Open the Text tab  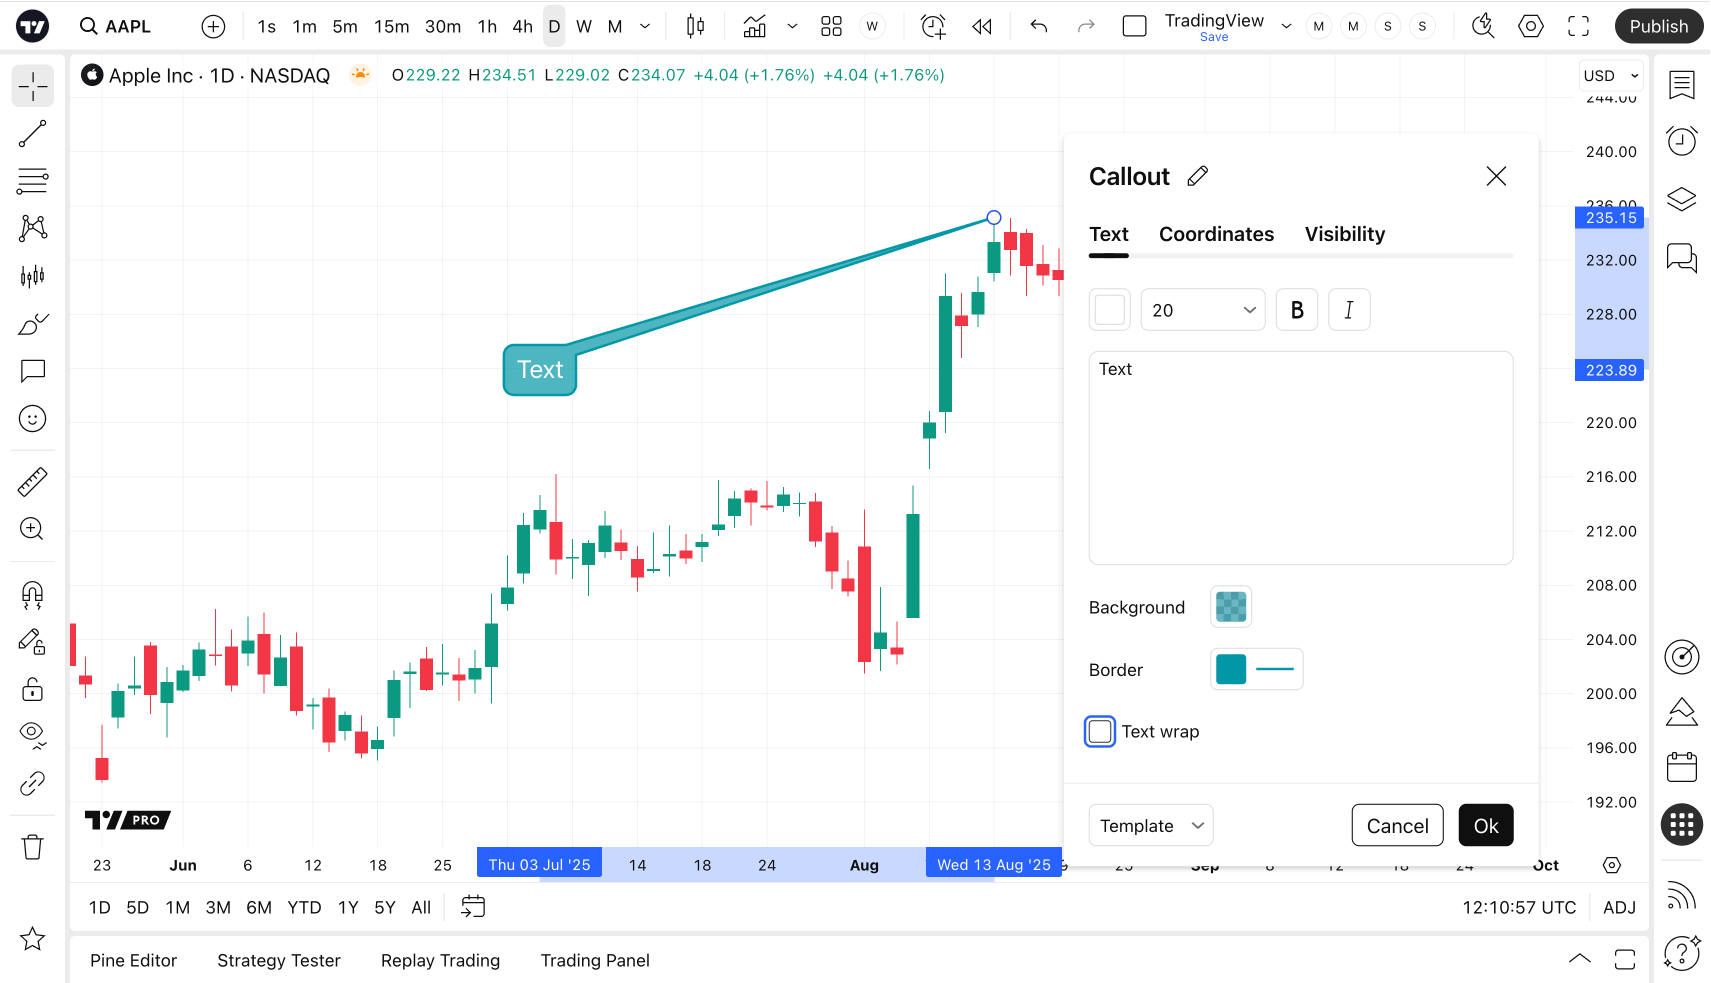tap(1109, 234)
